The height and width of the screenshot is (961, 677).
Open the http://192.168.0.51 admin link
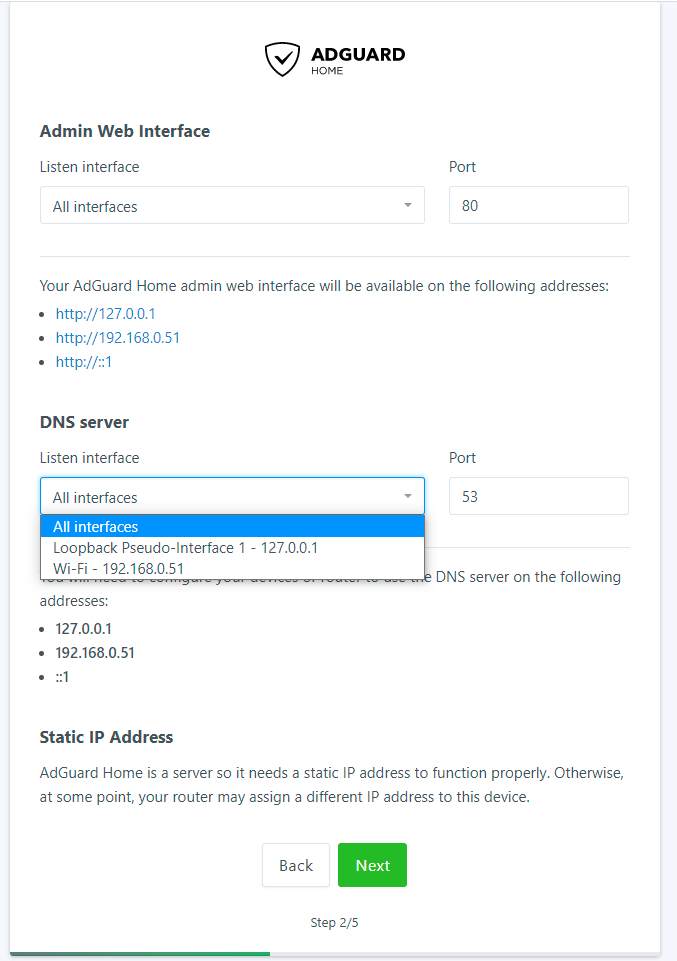coord(118,338)
